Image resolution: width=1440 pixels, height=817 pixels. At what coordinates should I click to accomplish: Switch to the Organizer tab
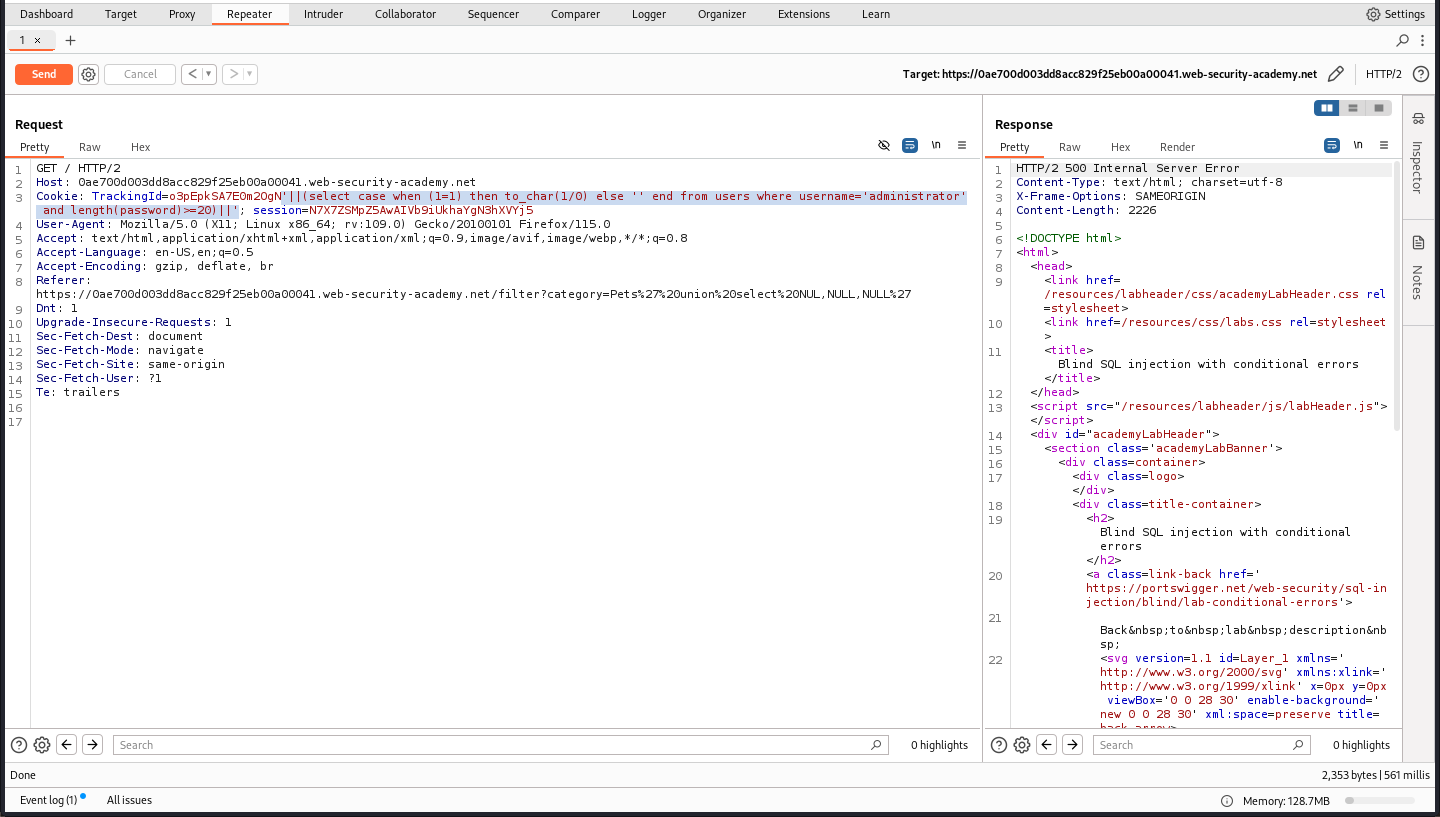[x=722, y=14]
